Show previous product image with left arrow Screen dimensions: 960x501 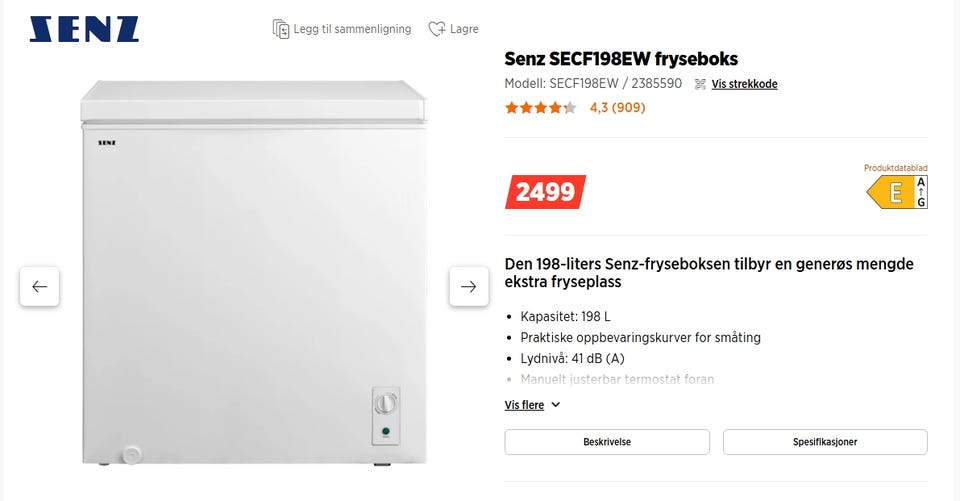[39, 287]
